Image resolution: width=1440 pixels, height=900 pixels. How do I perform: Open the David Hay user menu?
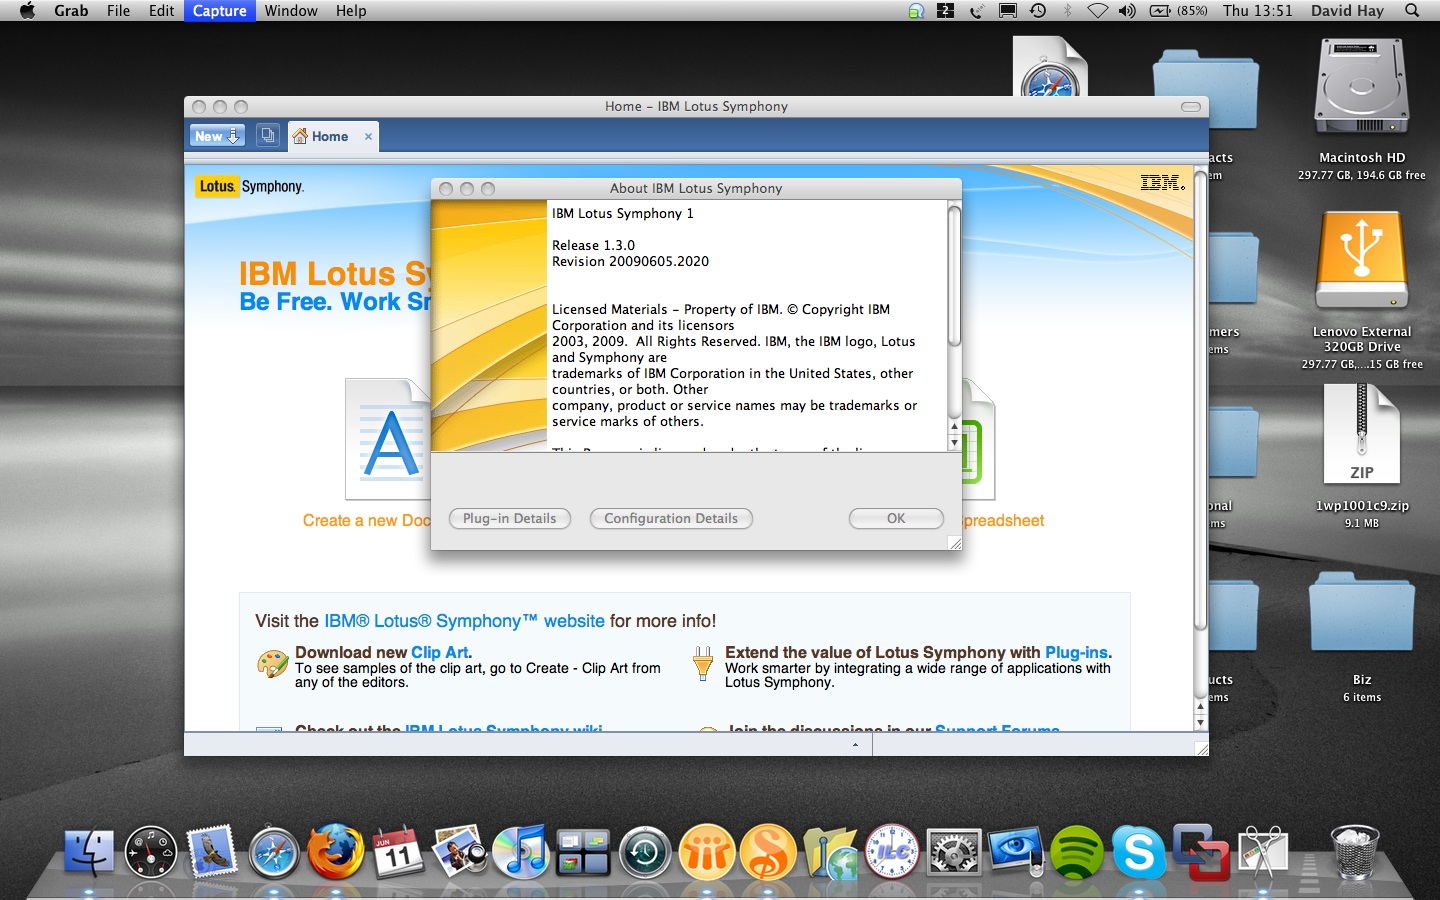coord(1347,11)
